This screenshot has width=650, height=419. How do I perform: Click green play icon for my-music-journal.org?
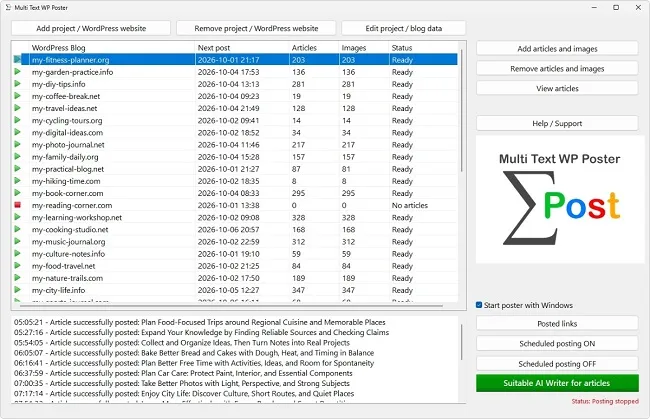coord(17,241)
